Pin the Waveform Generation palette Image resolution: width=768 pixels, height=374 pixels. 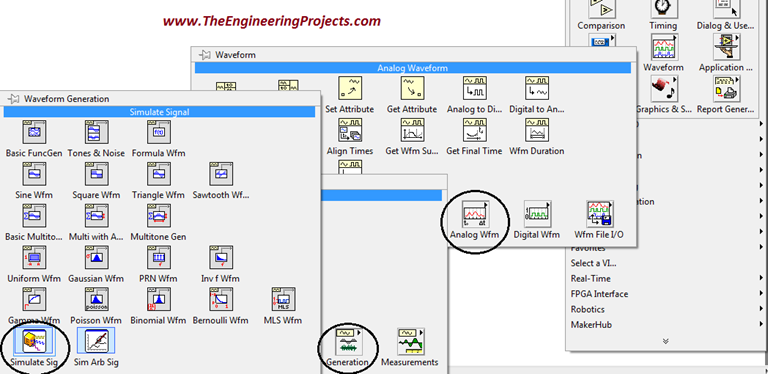coord(13,98)
